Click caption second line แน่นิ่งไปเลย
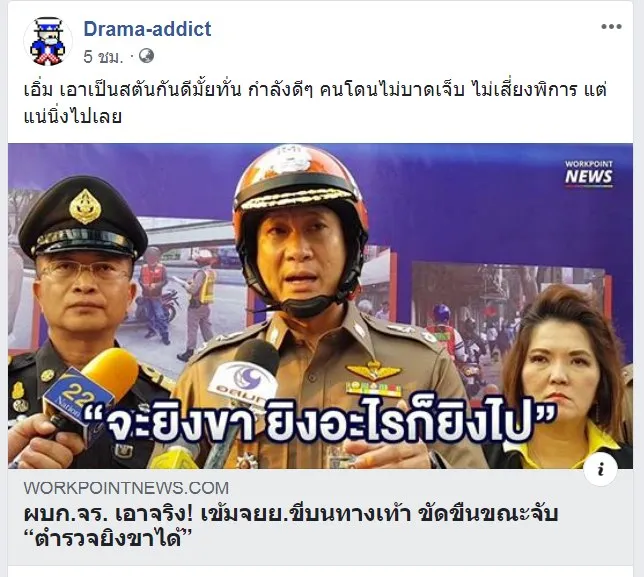 pos(73,116)
